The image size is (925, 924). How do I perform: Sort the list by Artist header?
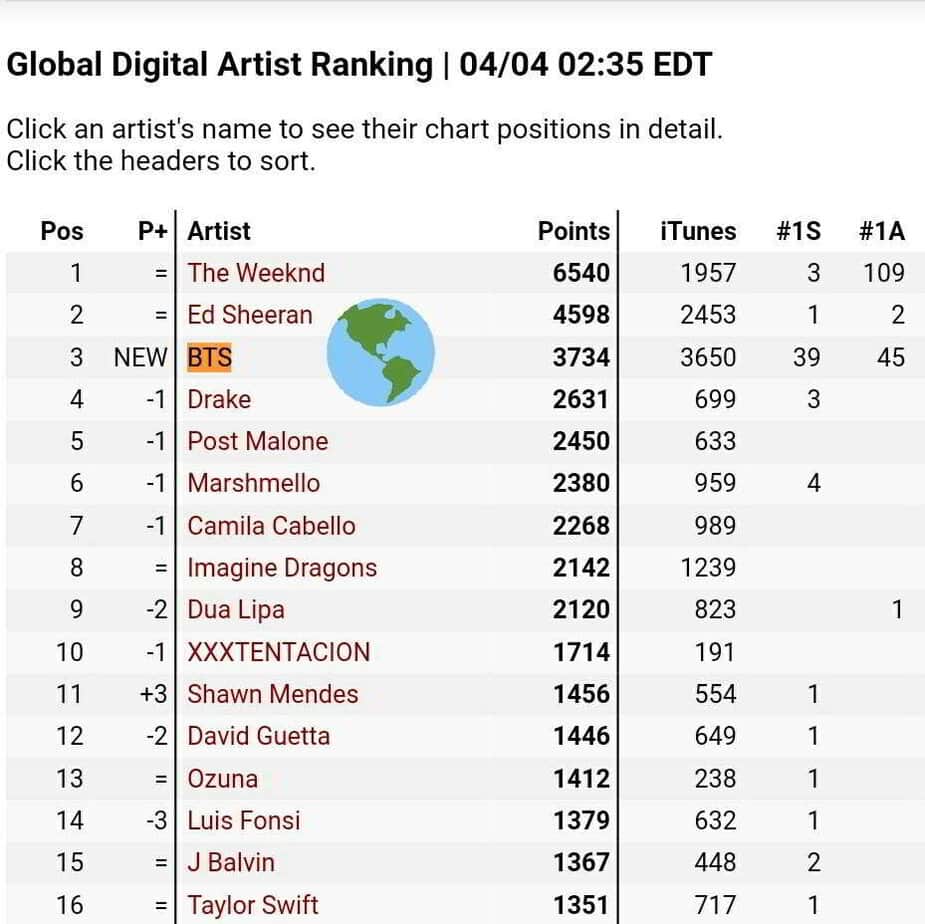coord(219,231)
